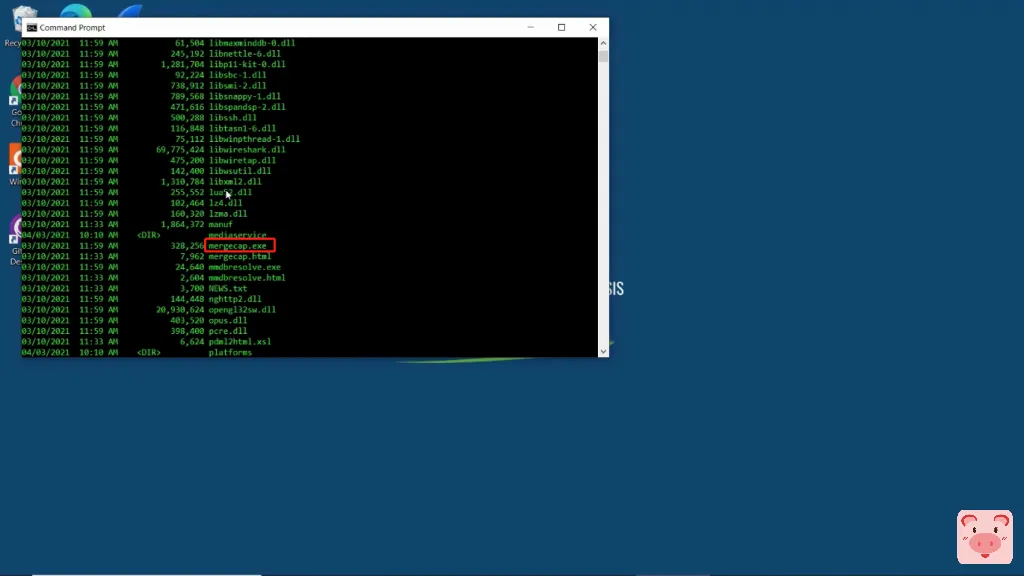Click the file name lz4.dll
1024x576 pixels.
pyautogui.click(x=225, y=203)
